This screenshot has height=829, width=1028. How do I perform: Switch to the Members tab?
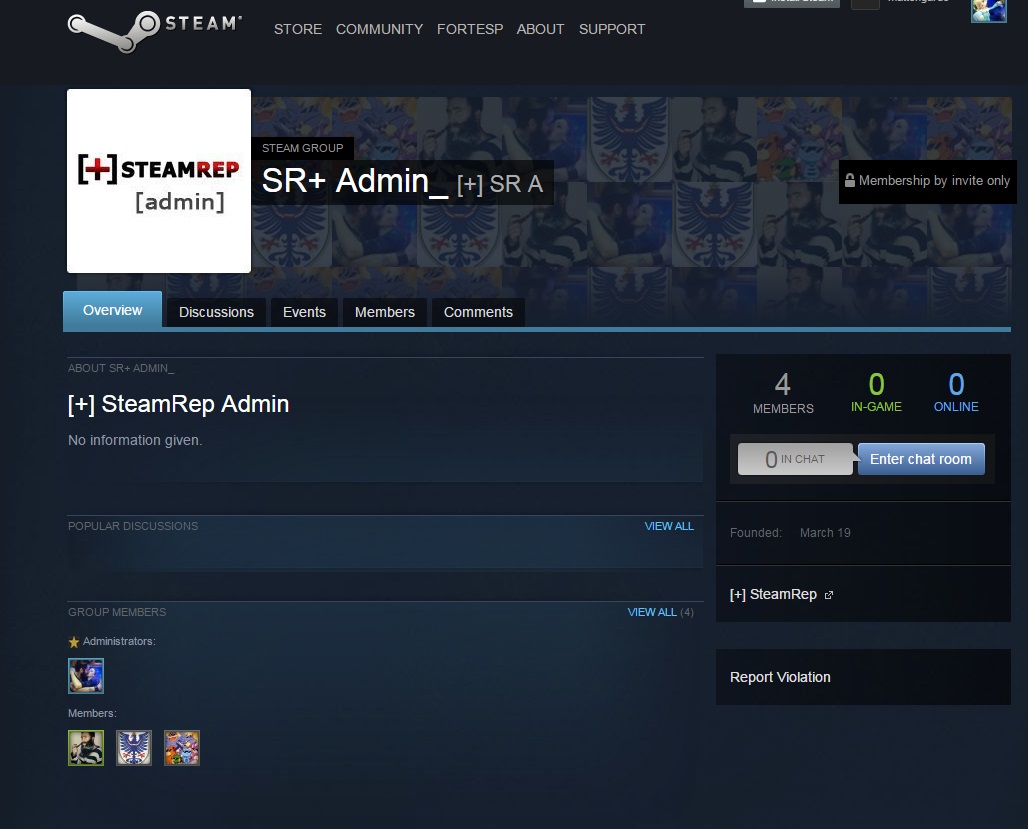(x=385, y=312)
